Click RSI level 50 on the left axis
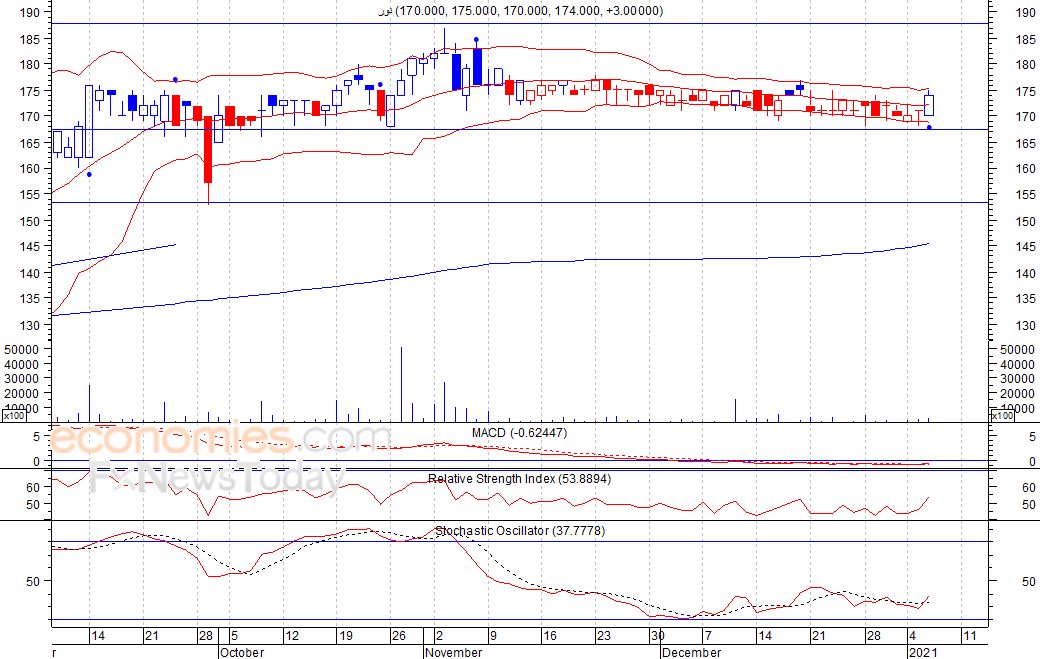The image size is (1040, 659). click(x=34, y=505)
